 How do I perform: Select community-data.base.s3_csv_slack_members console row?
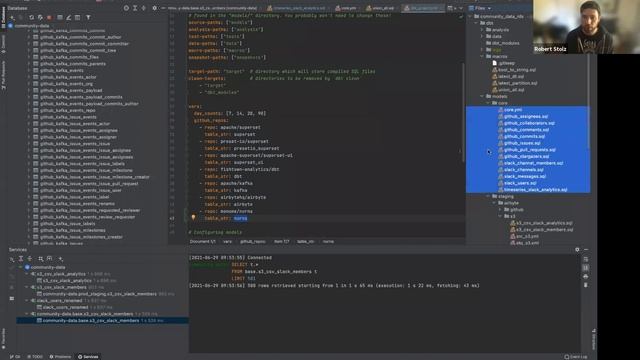tap(102, 321)
